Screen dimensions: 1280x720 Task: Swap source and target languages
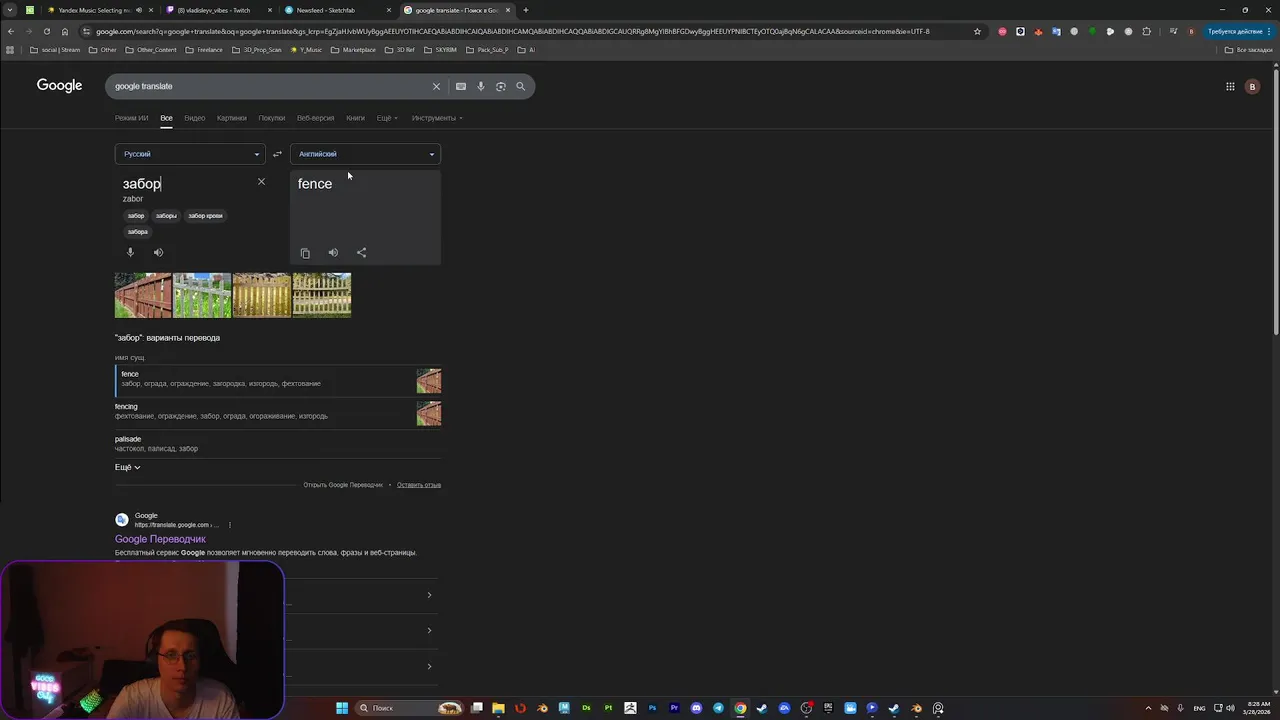[277, 154]
